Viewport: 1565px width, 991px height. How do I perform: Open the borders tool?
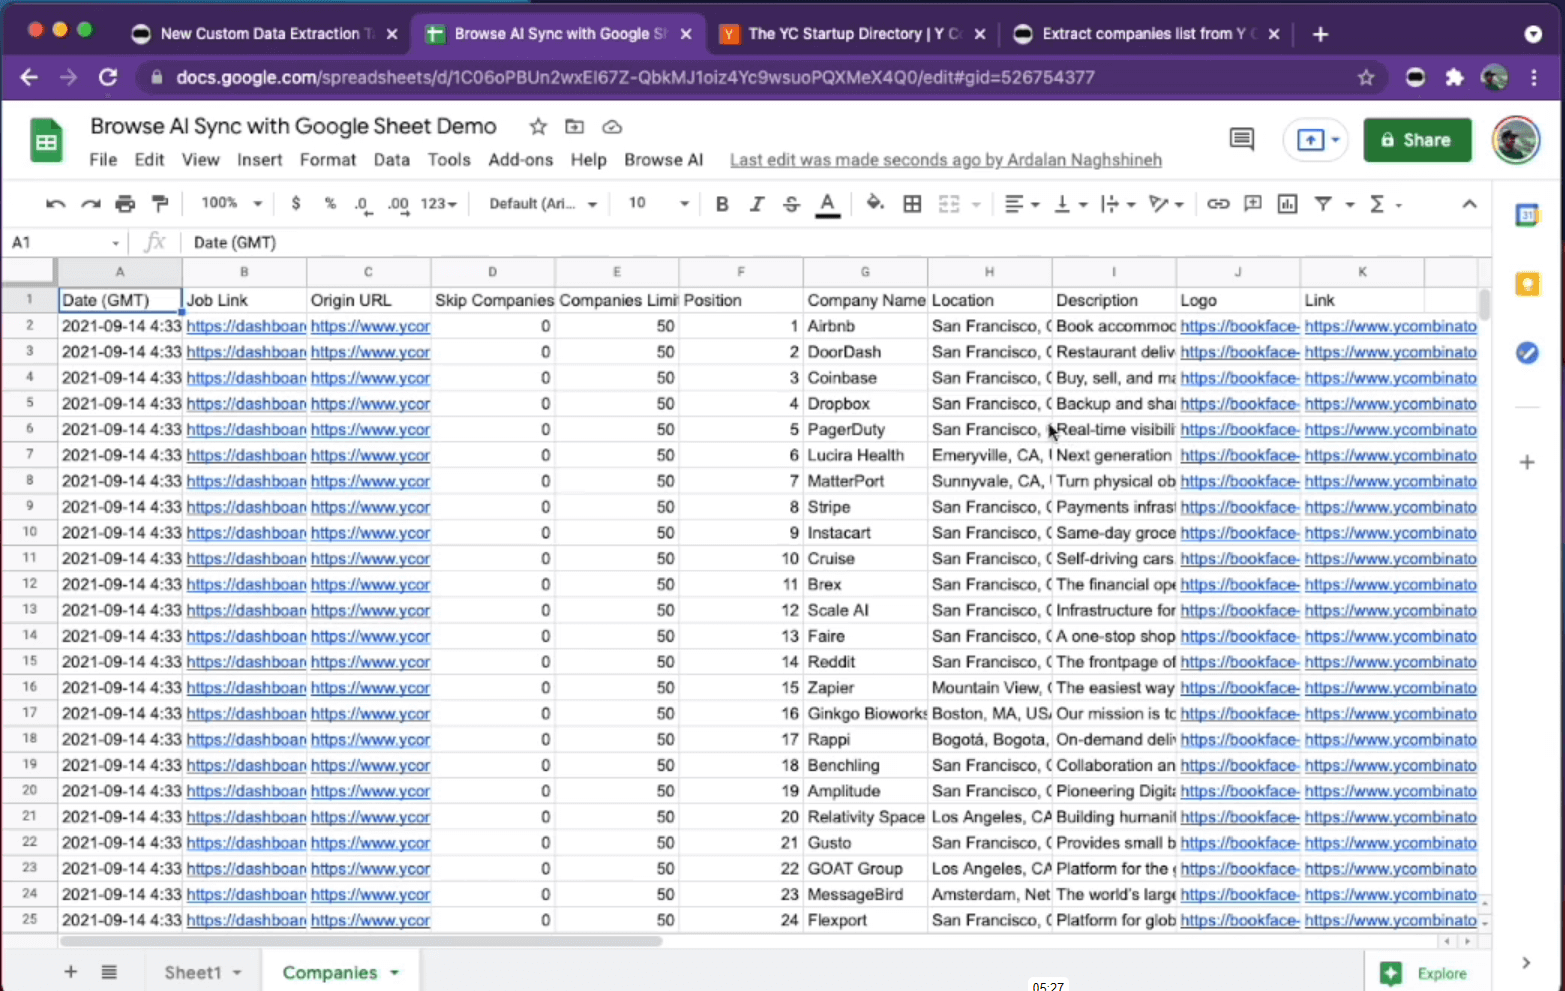pyautogui.click(x=912, y=204)
